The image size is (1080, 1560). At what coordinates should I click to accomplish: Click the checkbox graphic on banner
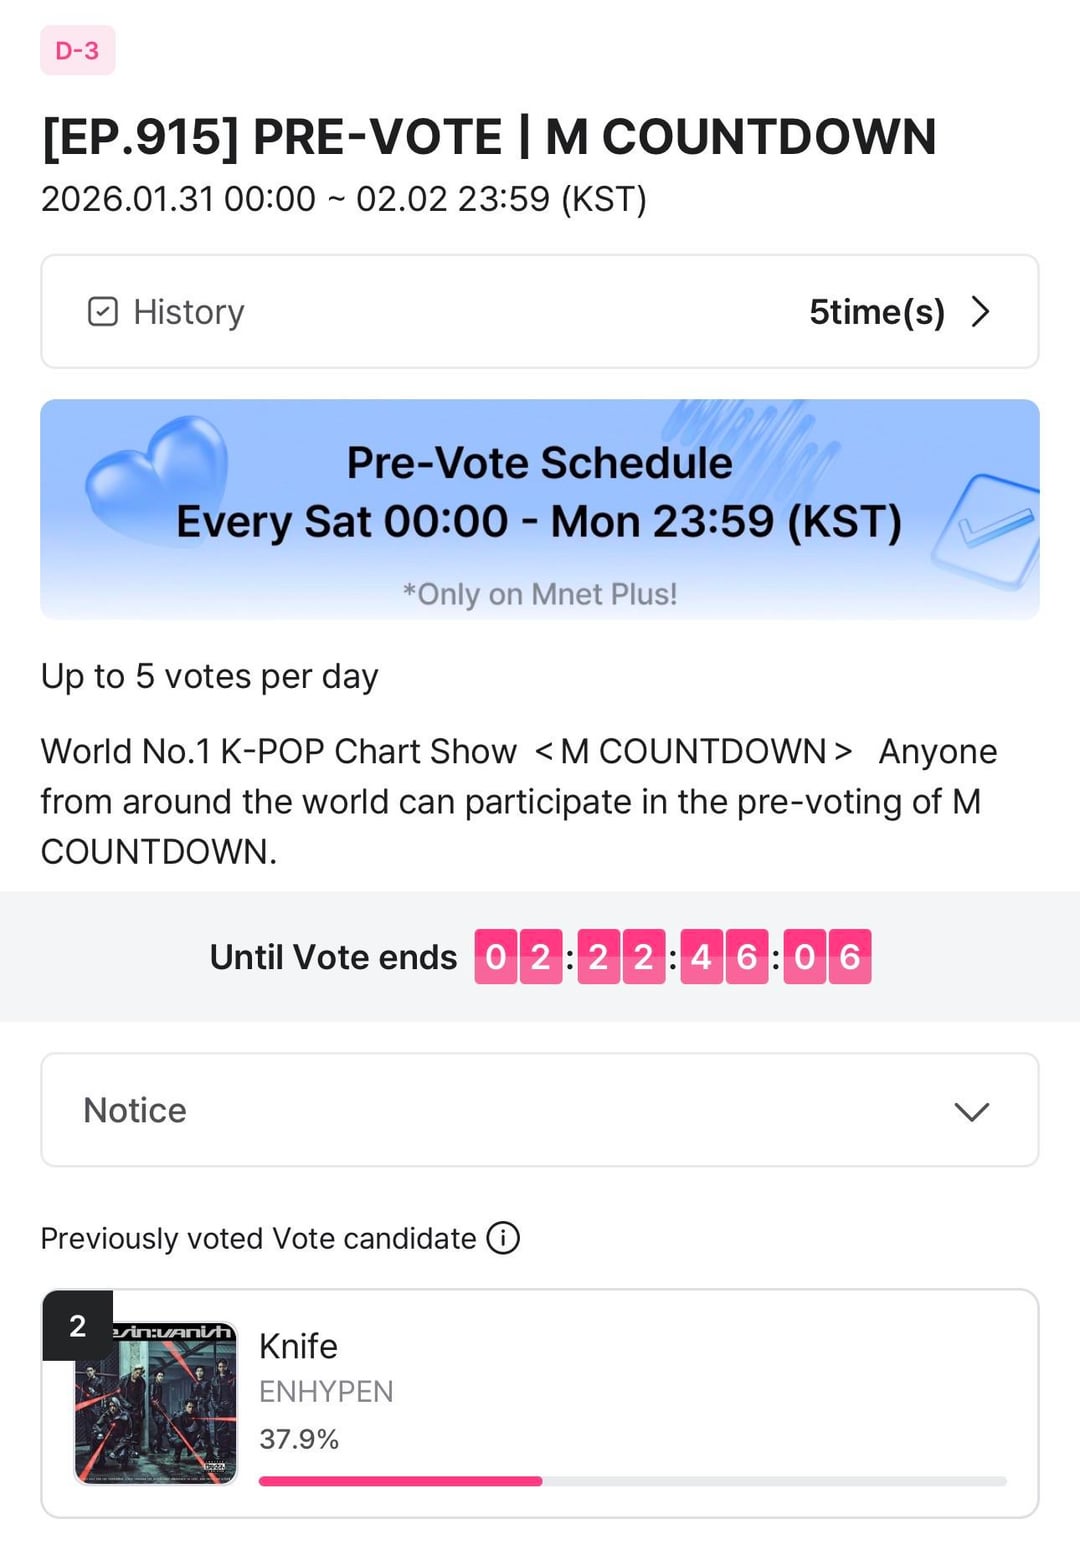pyautogui.click(x=985, y=528)
